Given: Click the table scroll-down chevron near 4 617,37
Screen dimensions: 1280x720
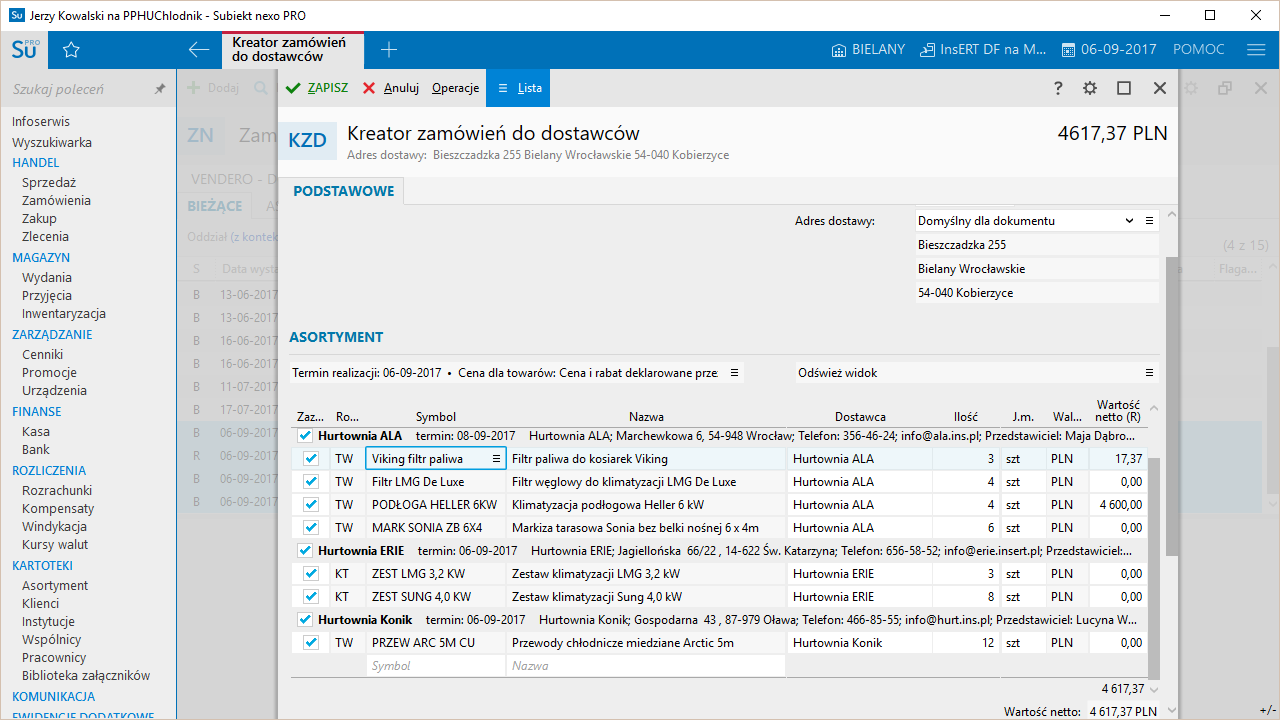Looking at the screenshot, I should pos(1154,689).
